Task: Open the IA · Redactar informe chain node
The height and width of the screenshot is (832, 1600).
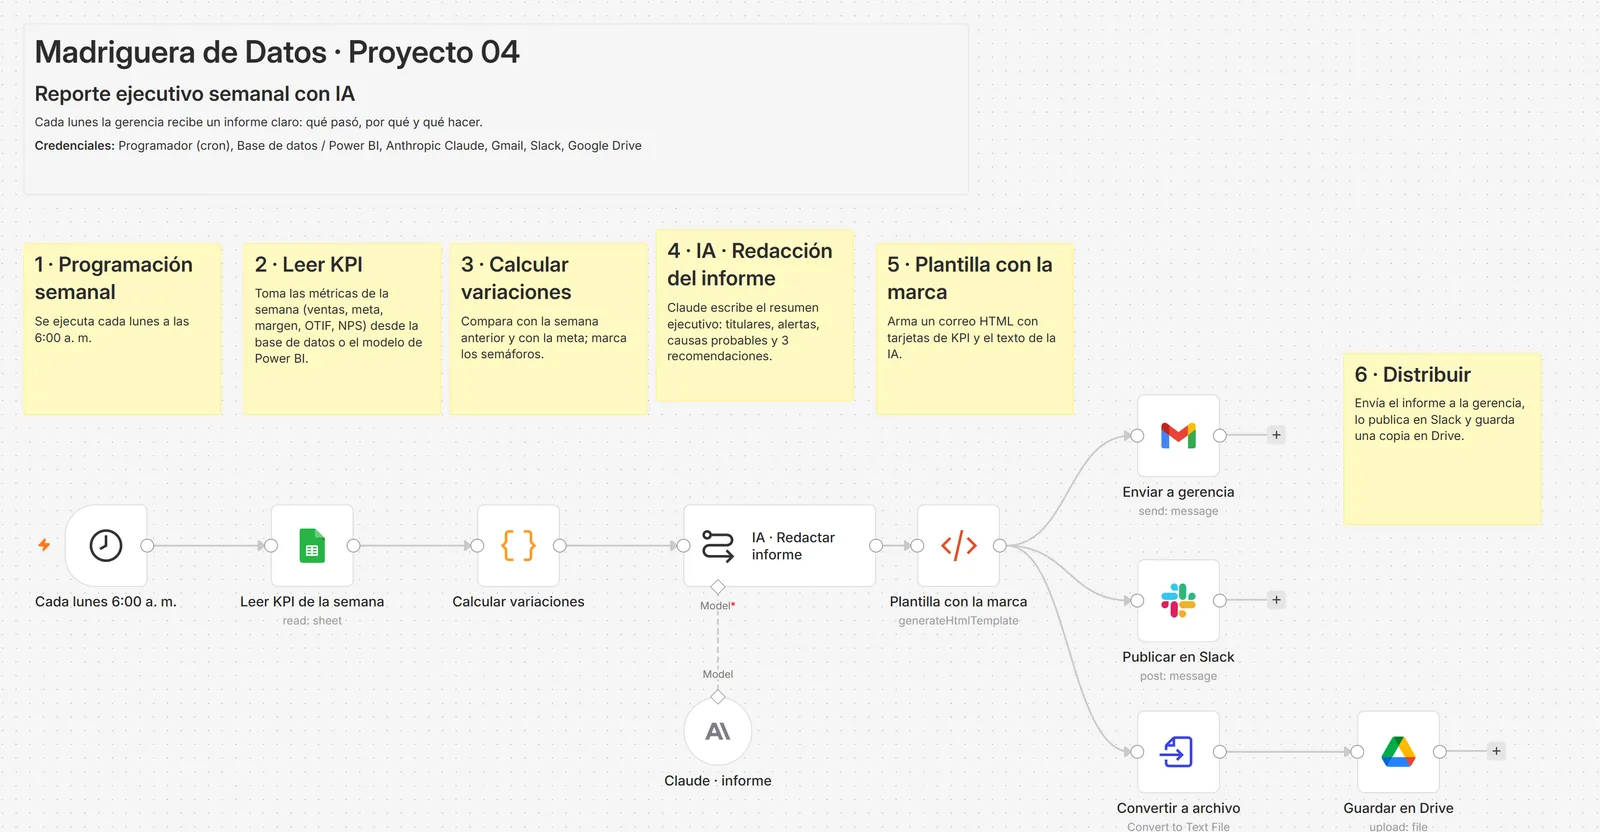Action: point(779,545)
